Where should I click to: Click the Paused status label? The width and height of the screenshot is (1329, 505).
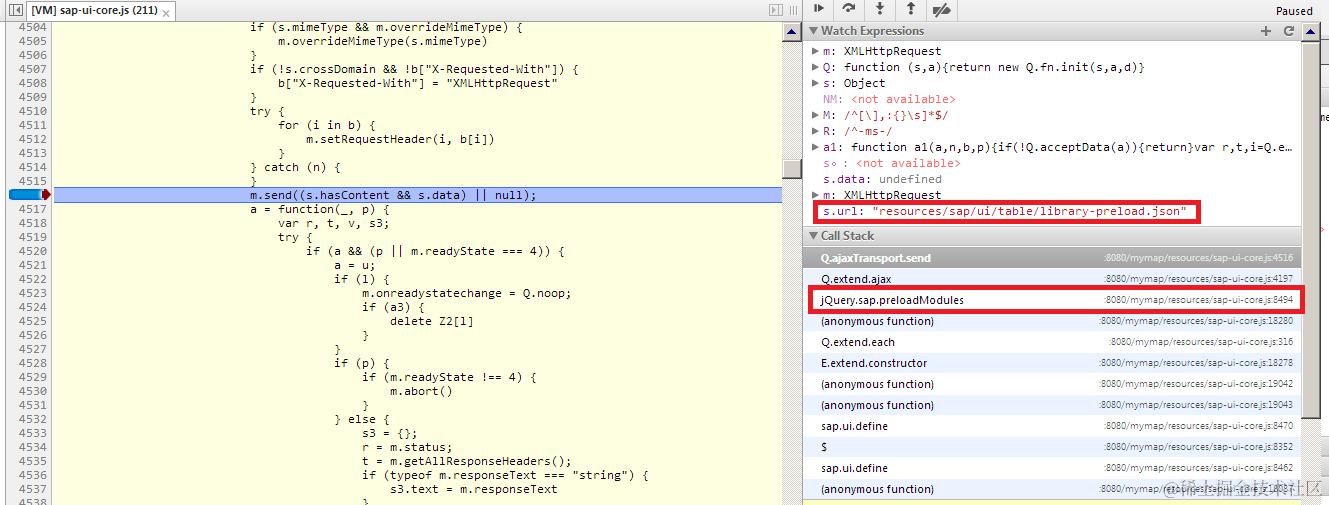coord(1295,11)
